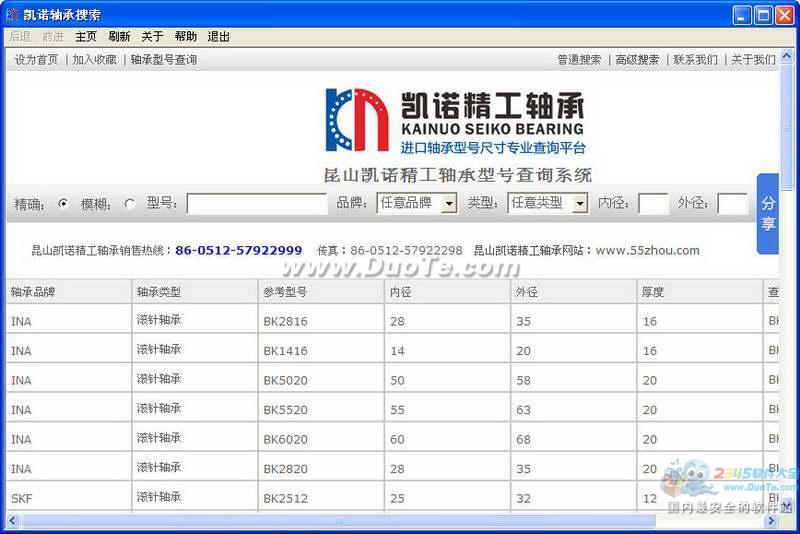Click 滚针轴承 type in BK1416 row
Image resolution: width=800 pixels, height=534 pixels.
pyautogui.click(x=195, y=350)
